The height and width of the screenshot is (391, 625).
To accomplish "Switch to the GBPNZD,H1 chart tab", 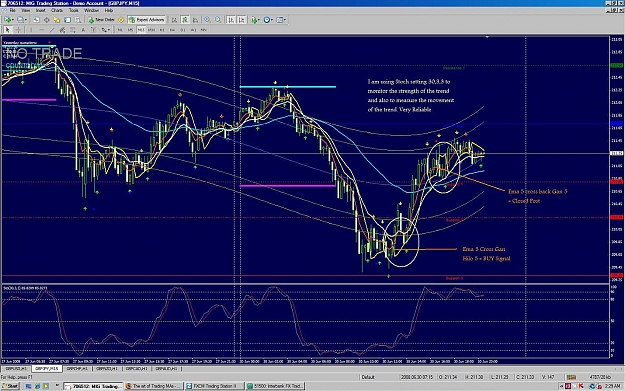I will [x=107, y=369].
